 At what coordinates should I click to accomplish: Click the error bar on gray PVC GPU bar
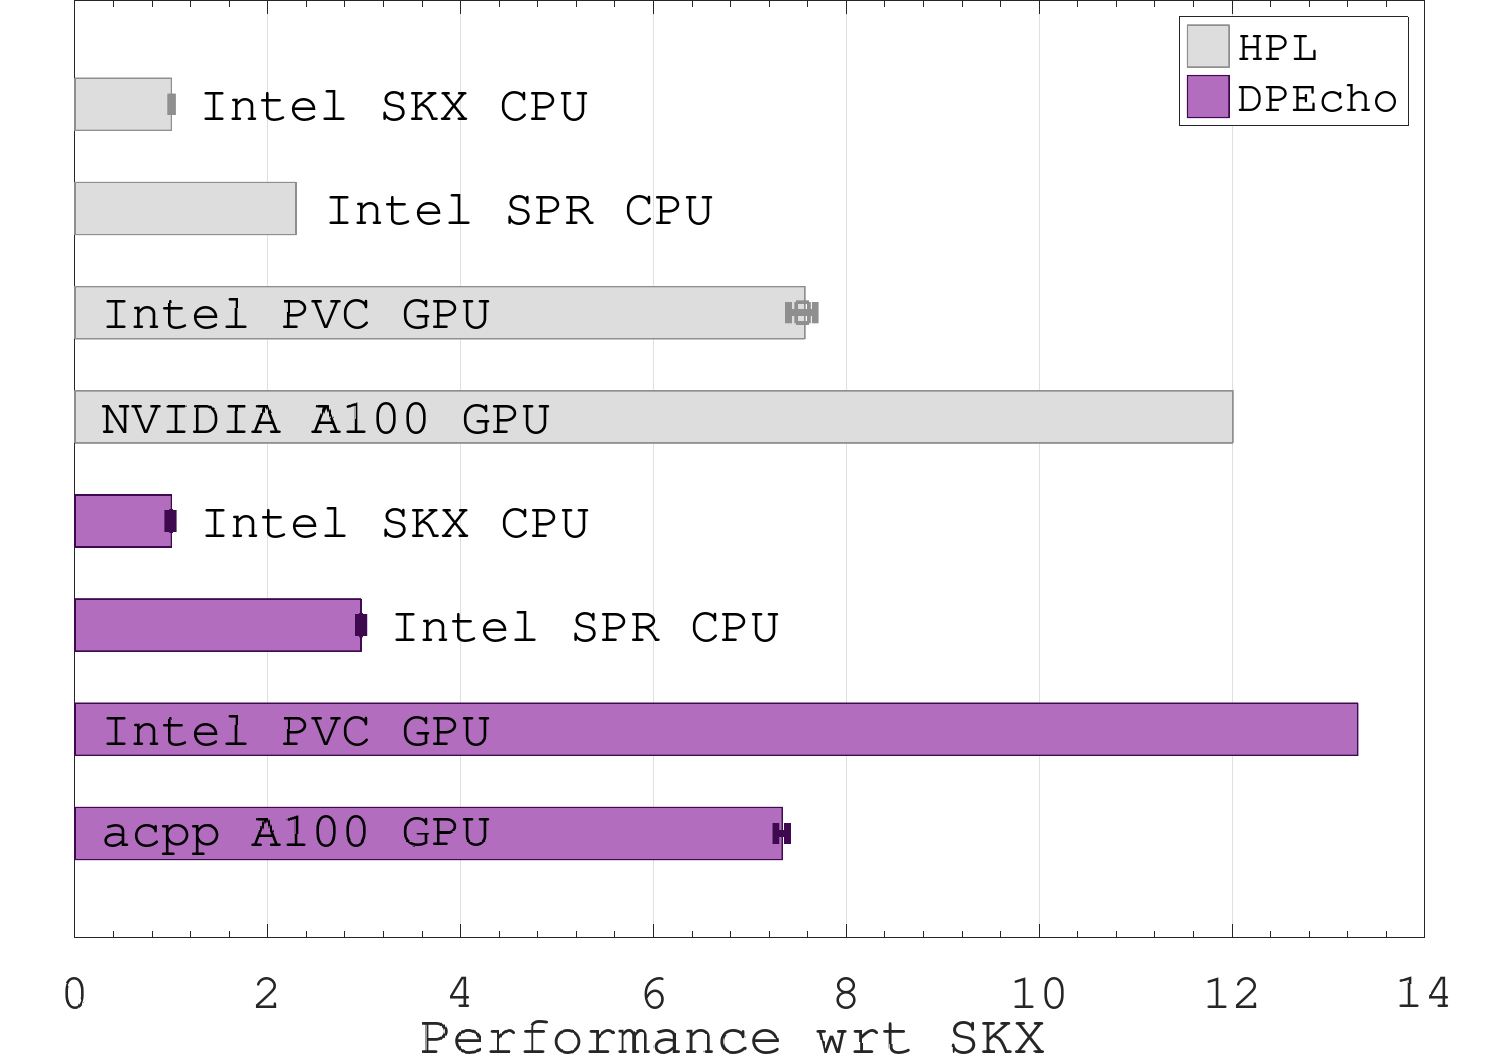point(802,313)
